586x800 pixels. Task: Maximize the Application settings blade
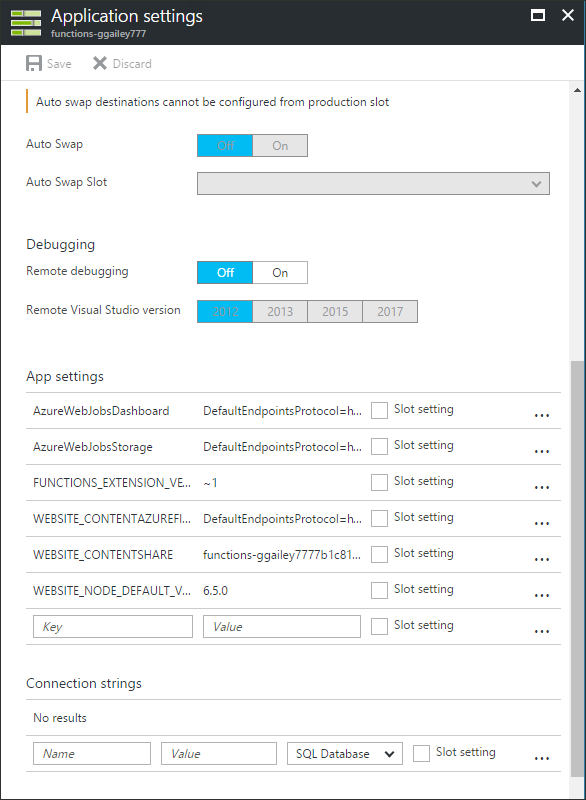pos(537,16)
